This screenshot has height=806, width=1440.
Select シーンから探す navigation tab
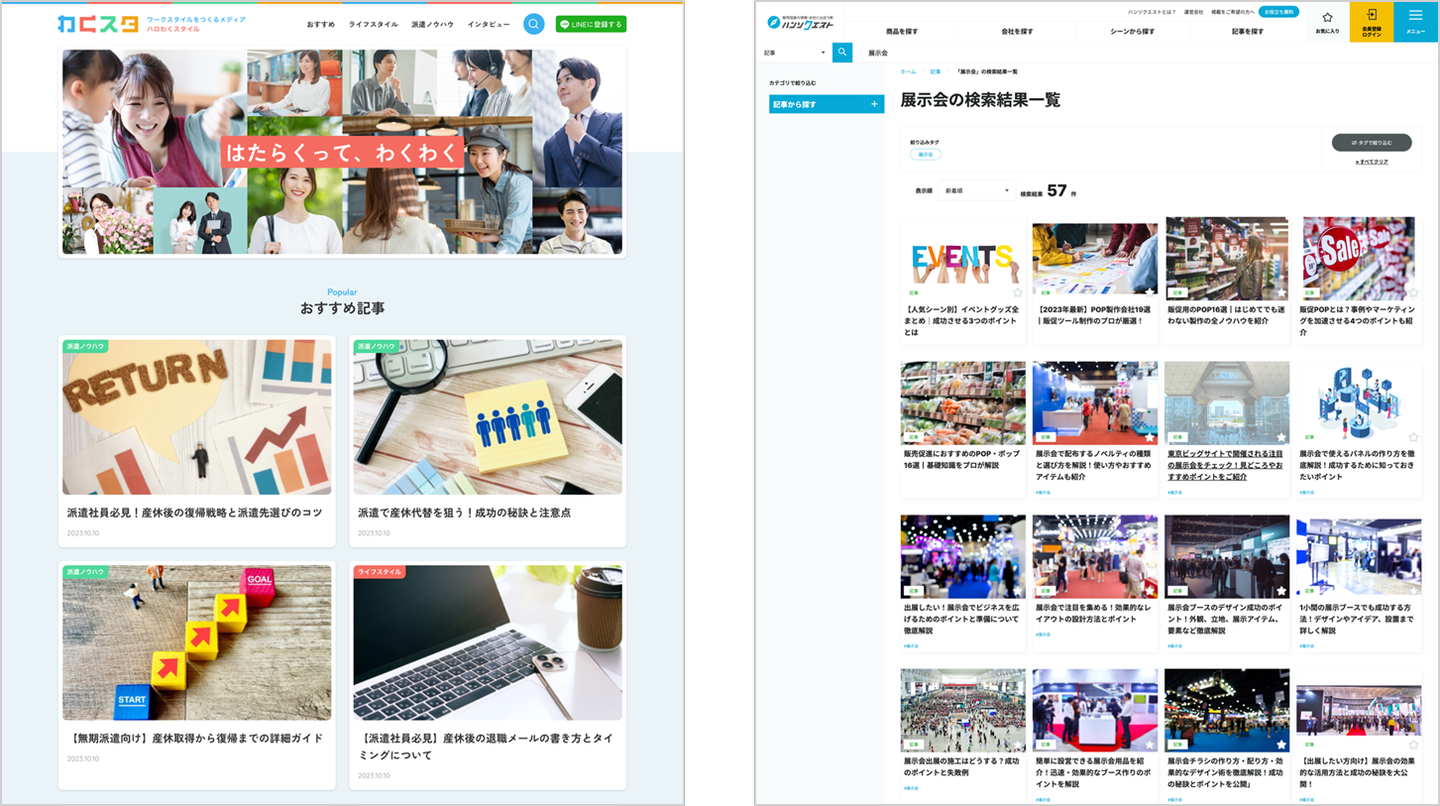[x=1132, y=32]
